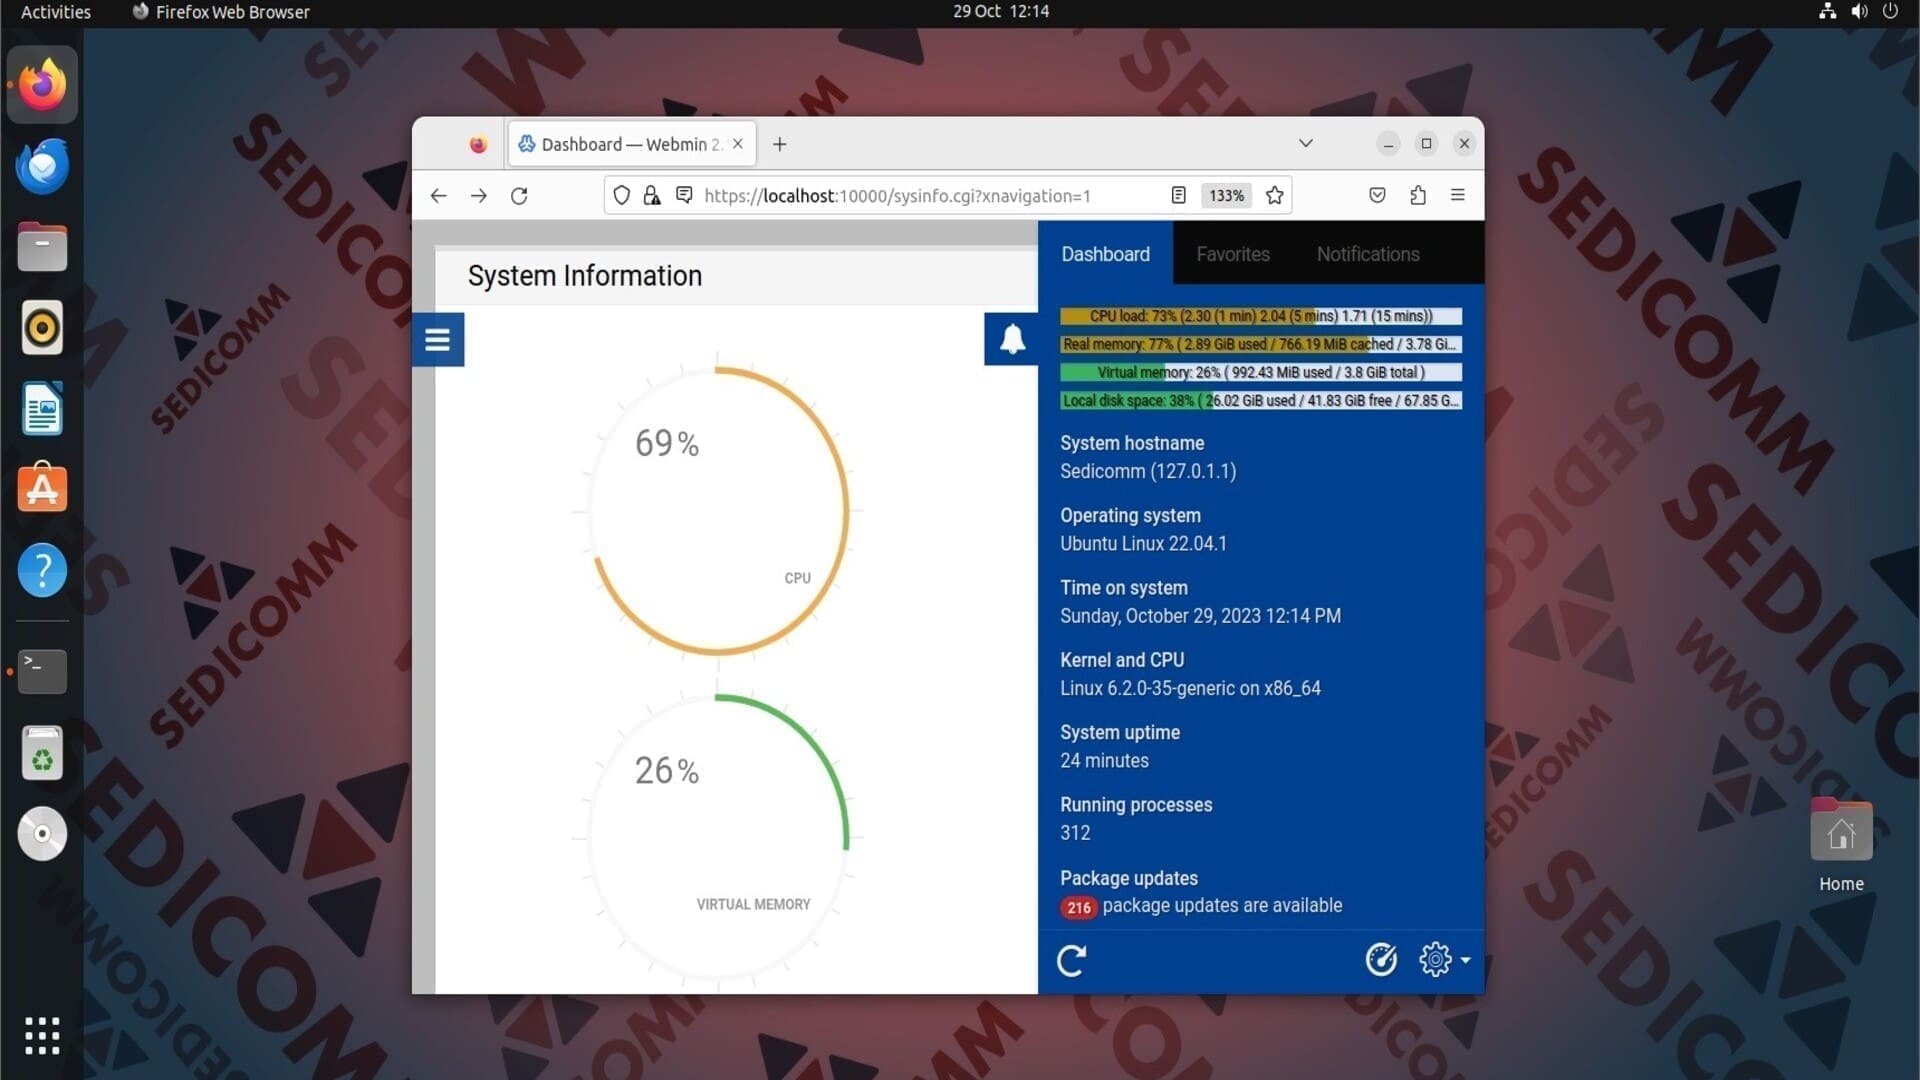Viewport: 1920px width, 1080px height.
Task: Open a new browser tab
Action: [x=780, y=144]
